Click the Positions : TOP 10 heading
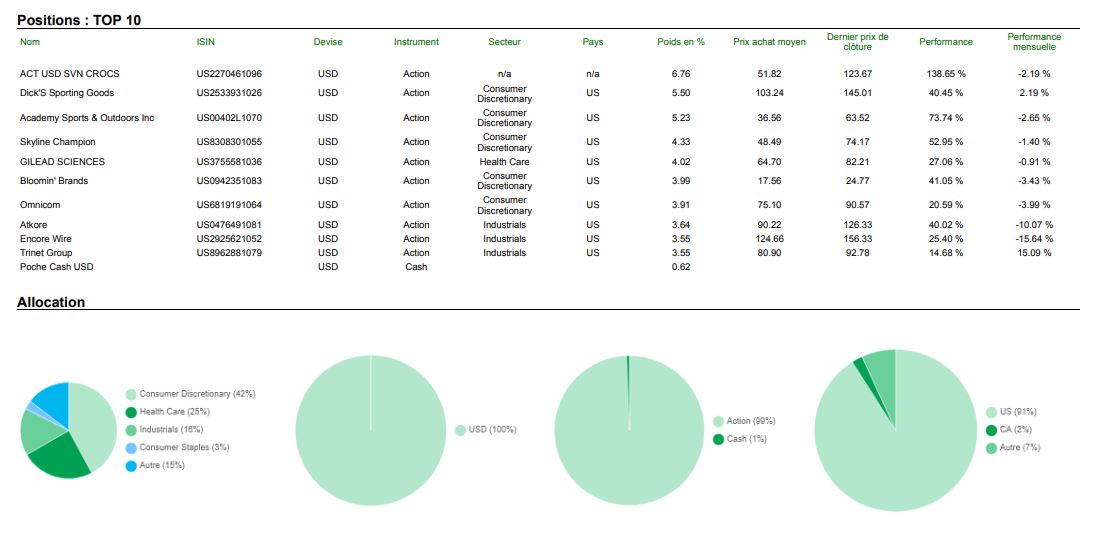Screen dimensions: 1093x551 [79, 20]
